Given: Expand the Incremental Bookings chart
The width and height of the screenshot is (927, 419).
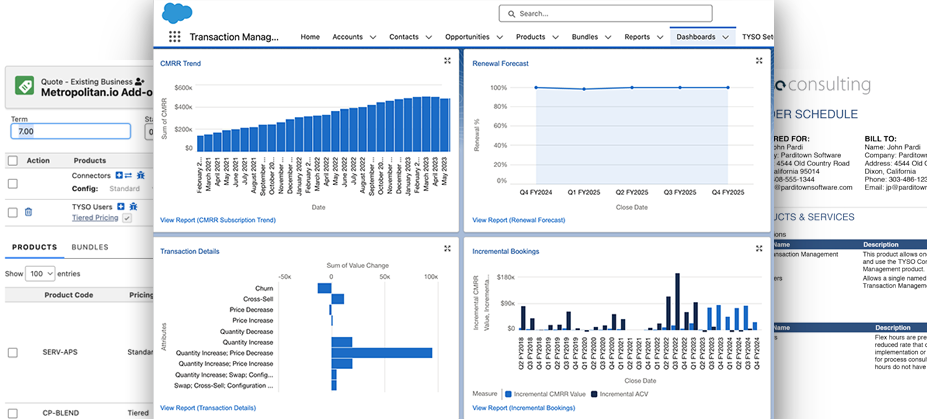Looking at the screenshot, I should 759,249.
